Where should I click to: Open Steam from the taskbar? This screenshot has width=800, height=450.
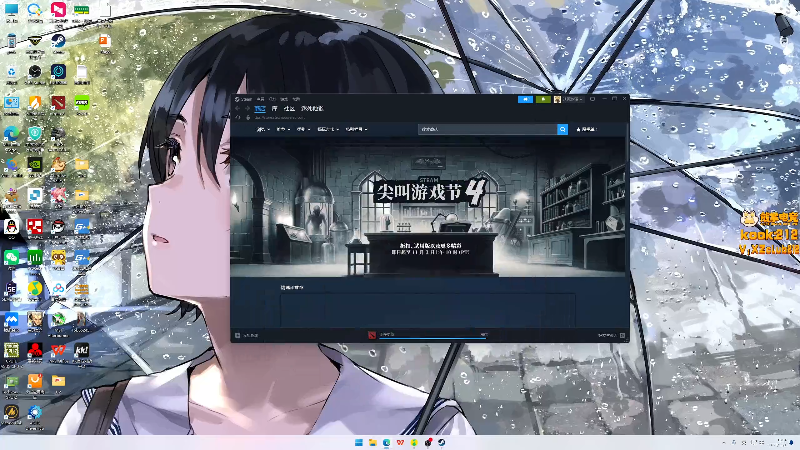click(x=442, y=442)
